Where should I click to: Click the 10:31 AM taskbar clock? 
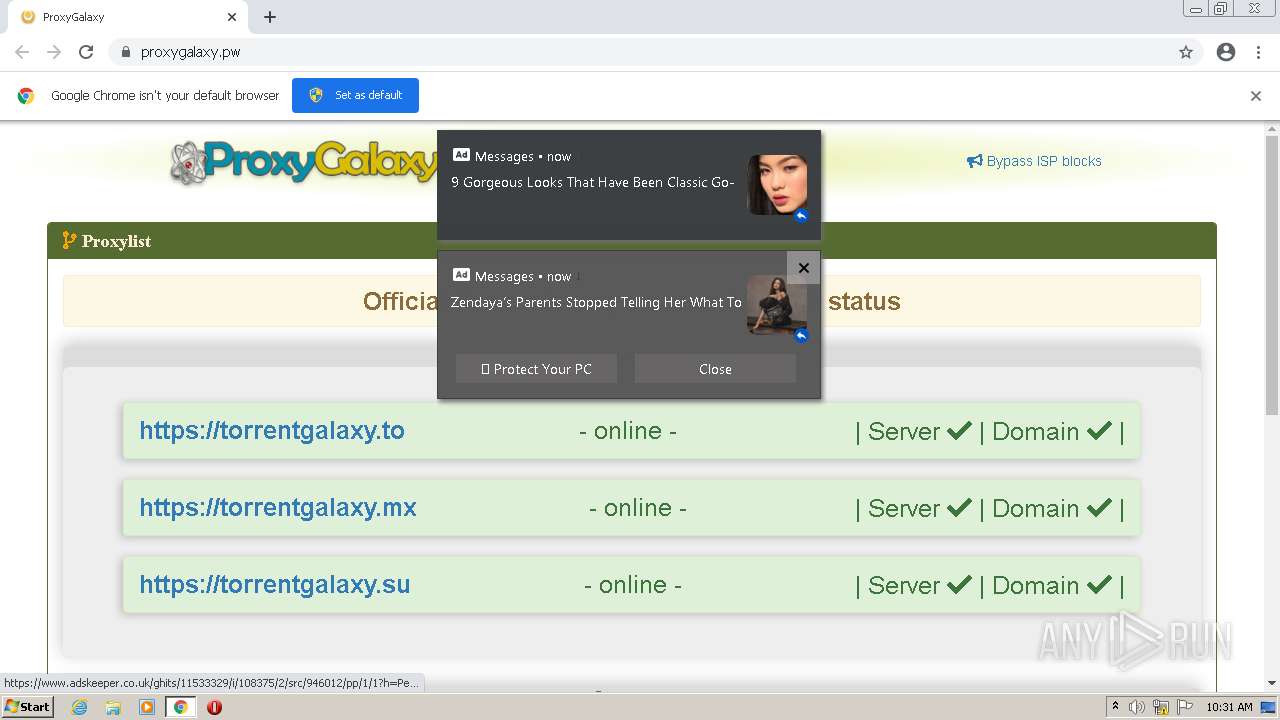click(1229, 707)
